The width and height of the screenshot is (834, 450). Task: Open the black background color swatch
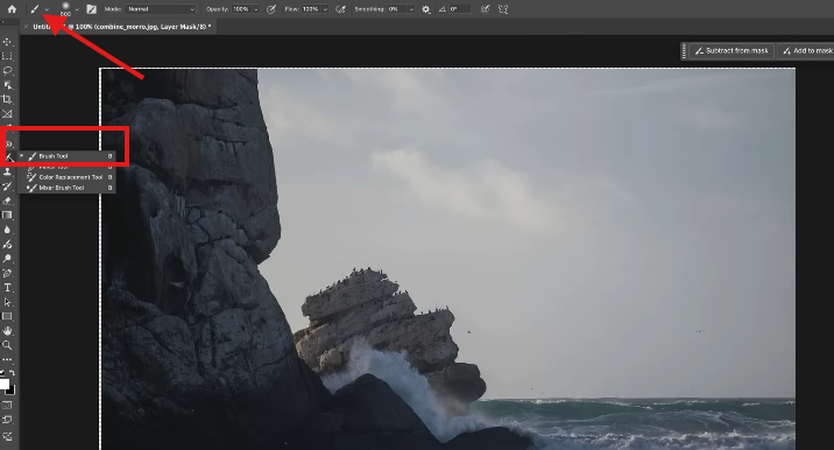point(12,390)
